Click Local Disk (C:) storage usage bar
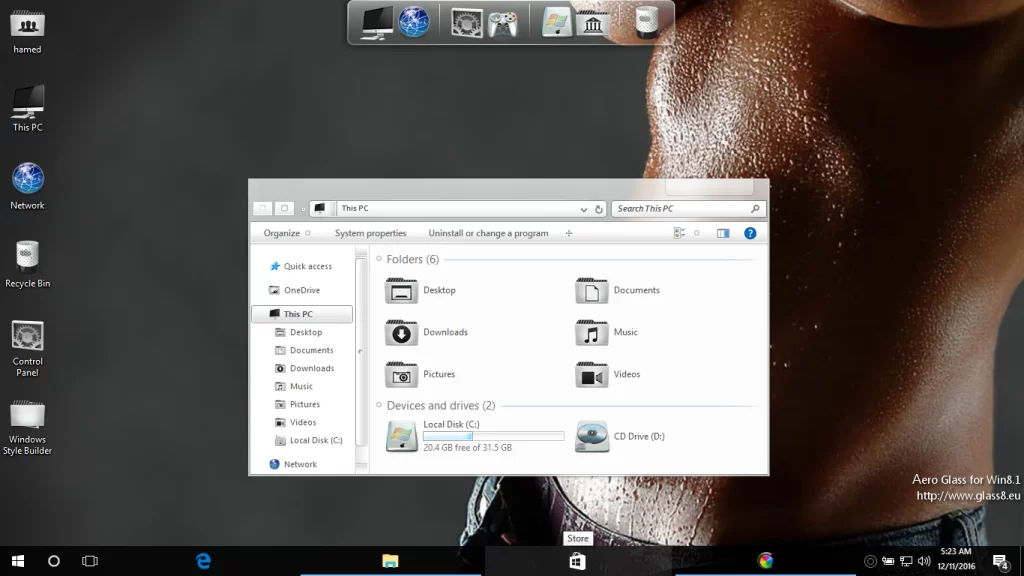This screenshot has height=576, width=1024. click(x=493, y=436)
